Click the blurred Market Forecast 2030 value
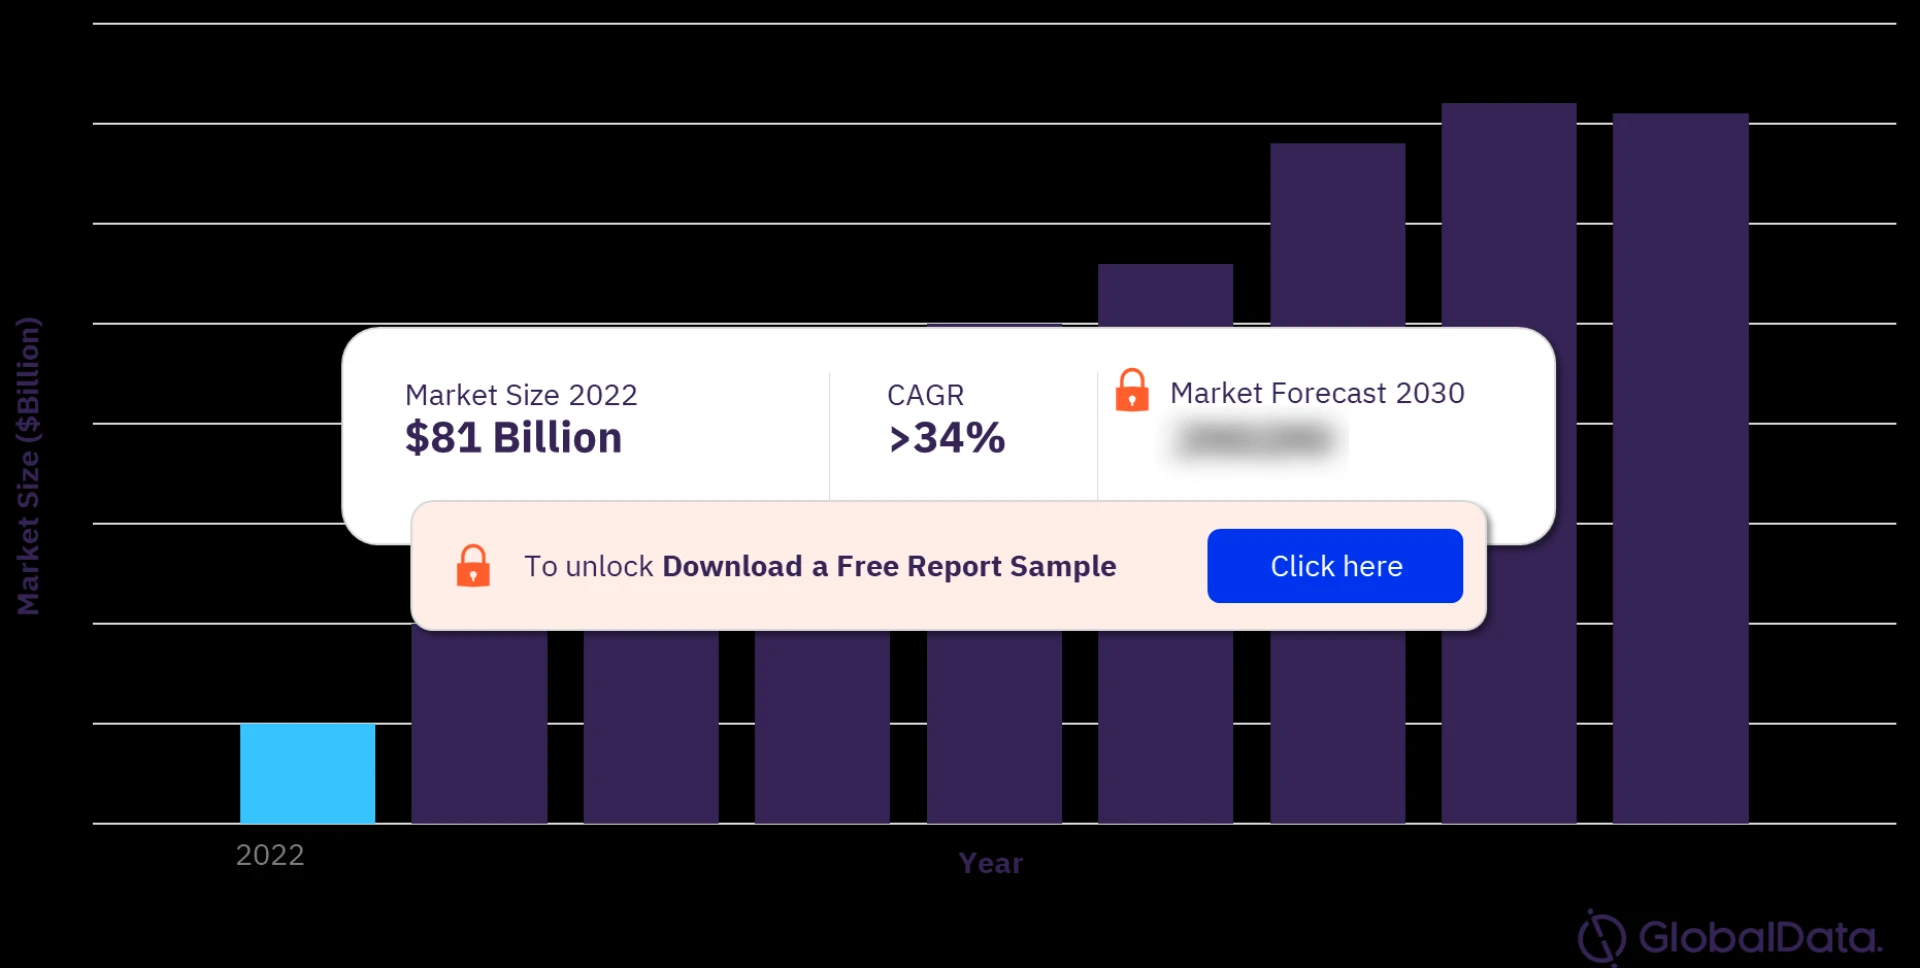1920x968 pixels. [x=1256, y=439]
